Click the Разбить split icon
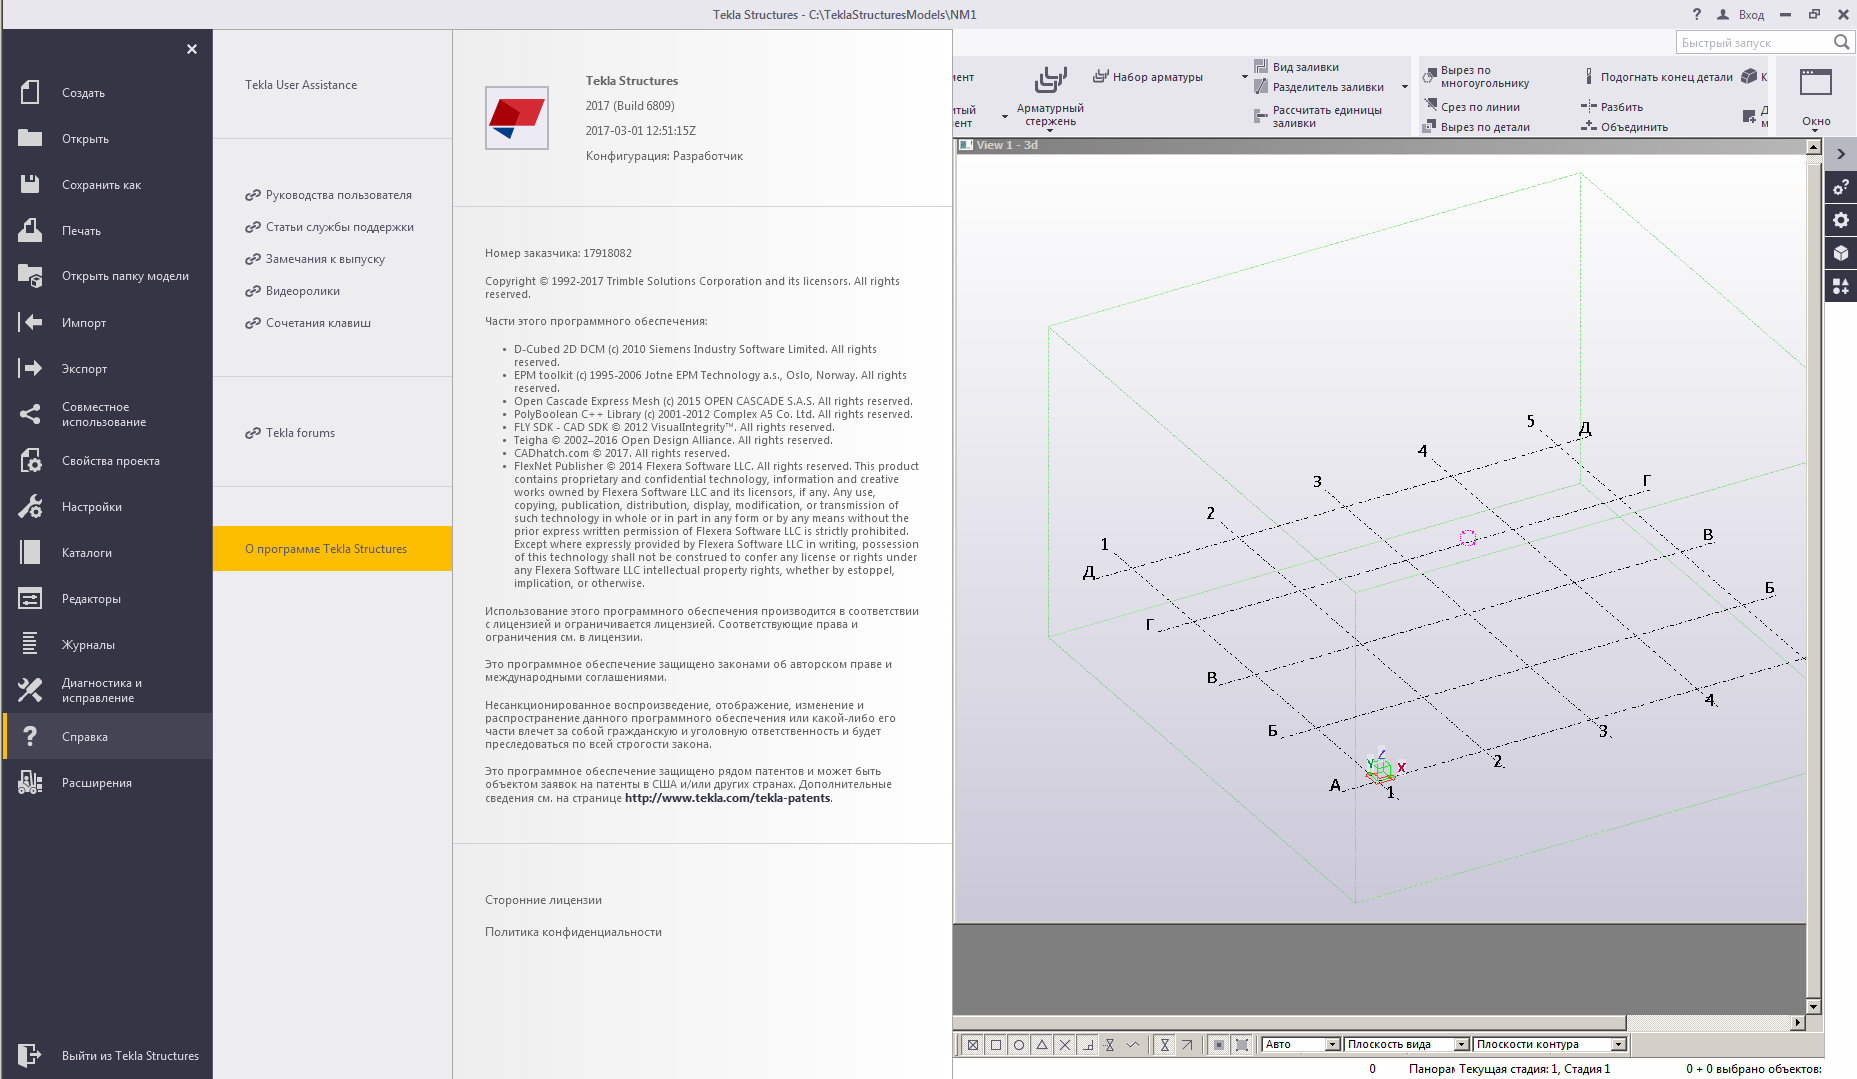The height and width of the screenshot is (1079, 1857). [x=1588, y=106]
